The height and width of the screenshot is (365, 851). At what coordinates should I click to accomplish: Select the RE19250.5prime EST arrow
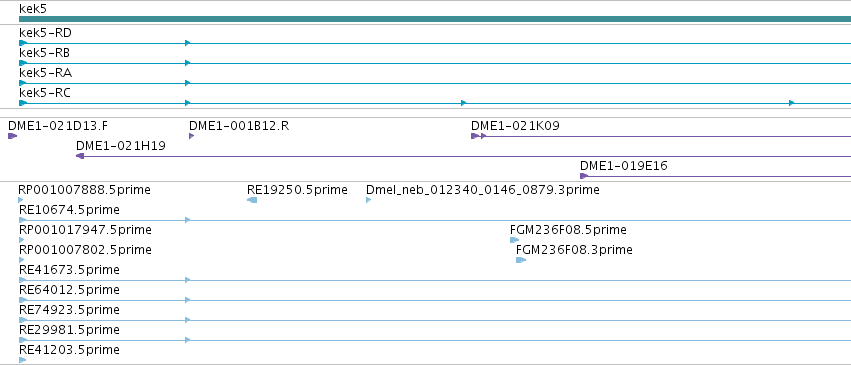[252, 200]
